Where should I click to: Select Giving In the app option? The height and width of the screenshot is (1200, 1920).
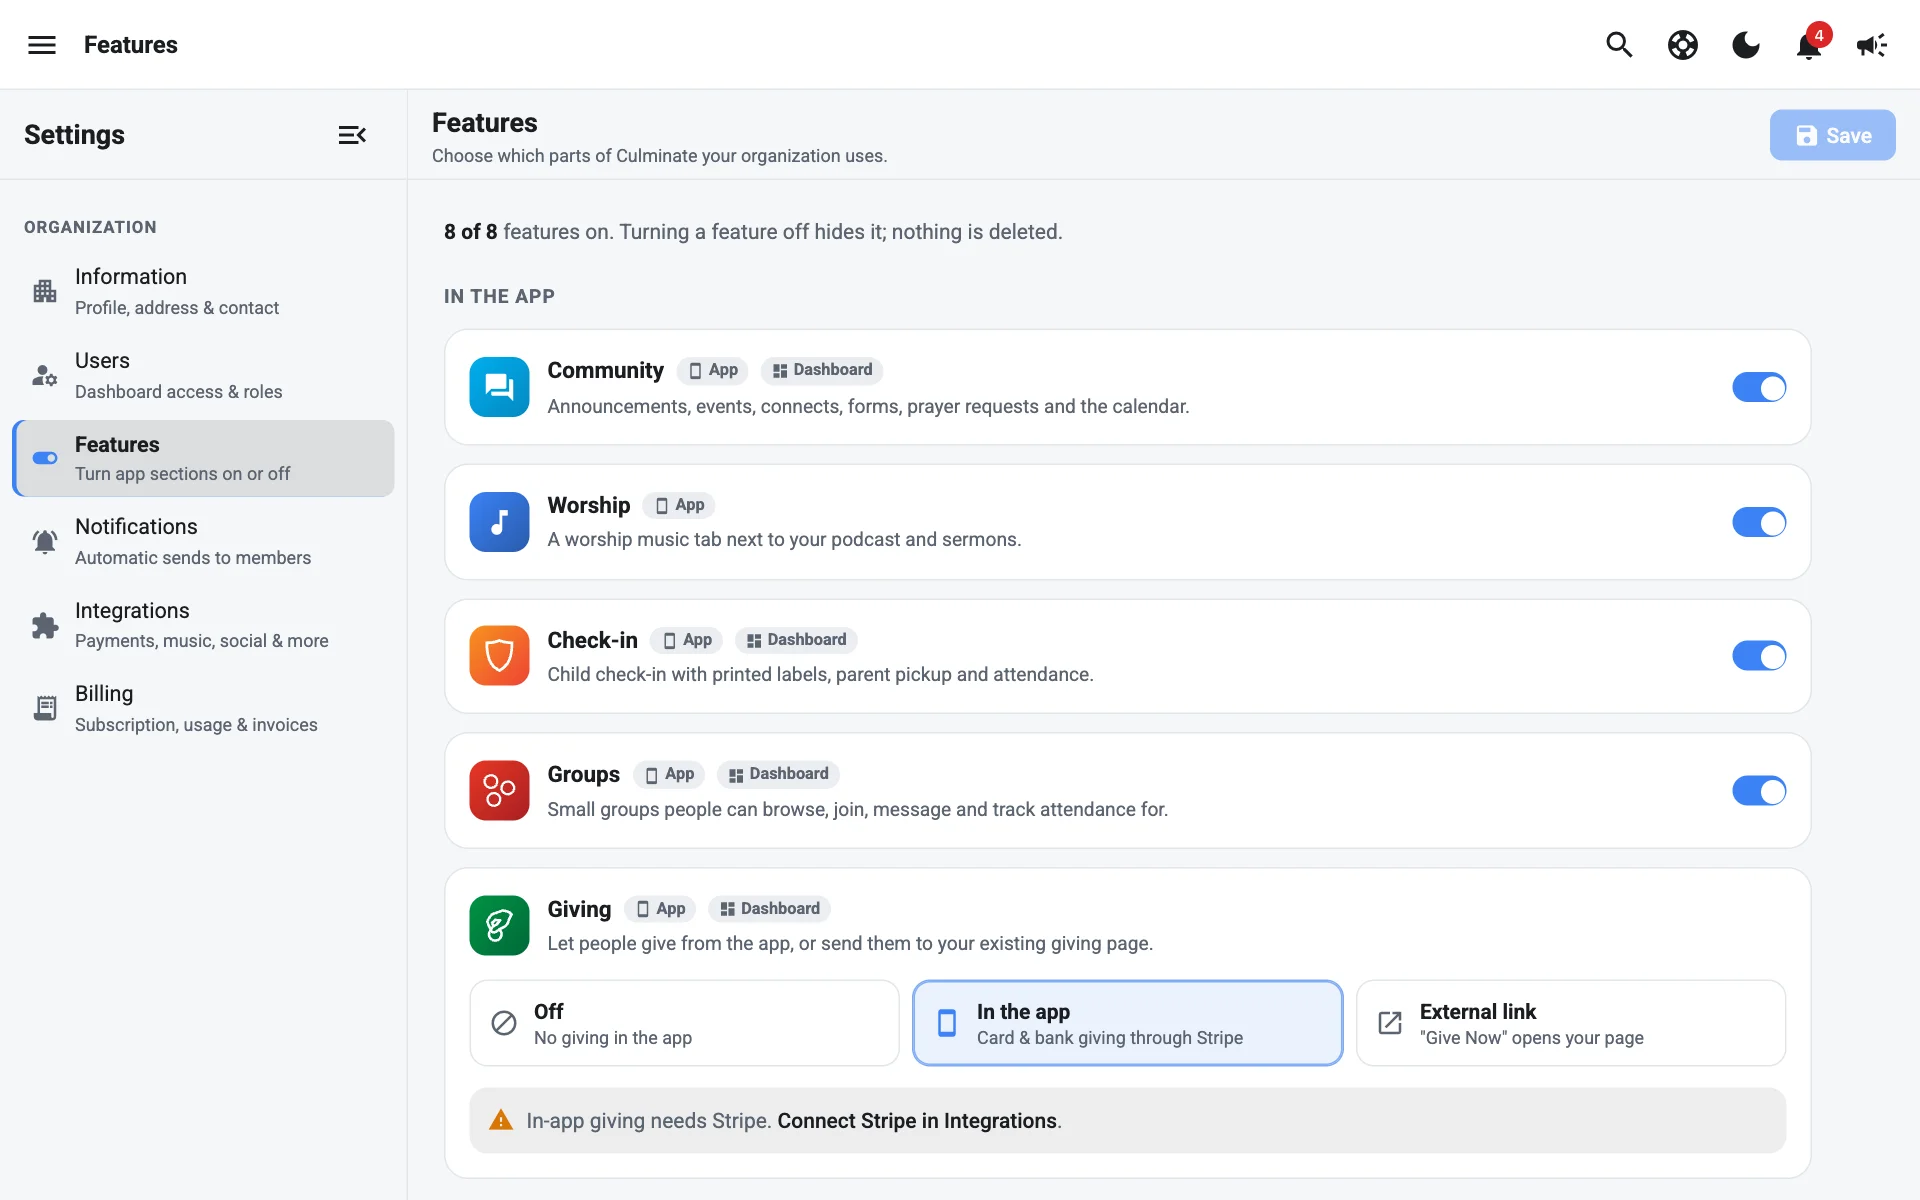pyautogui.click(x=1128, y=1023)
